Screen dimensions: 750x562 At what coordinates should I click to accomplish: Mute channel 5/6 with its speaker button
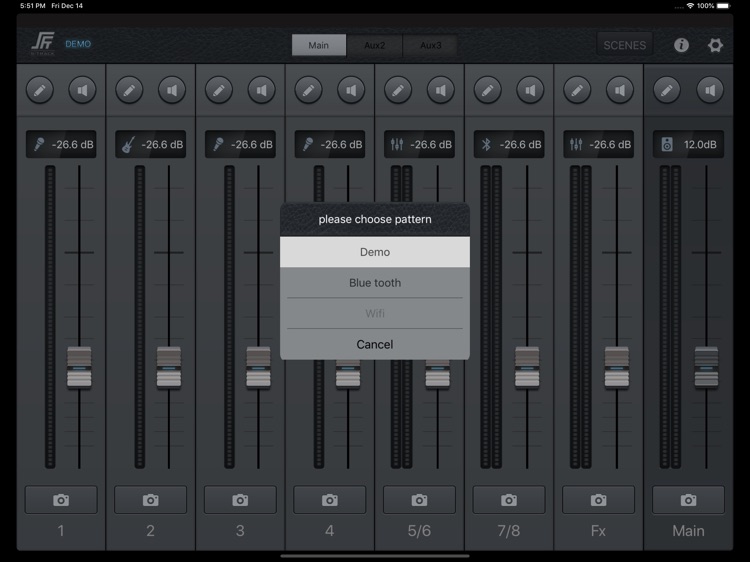point(441,90)
